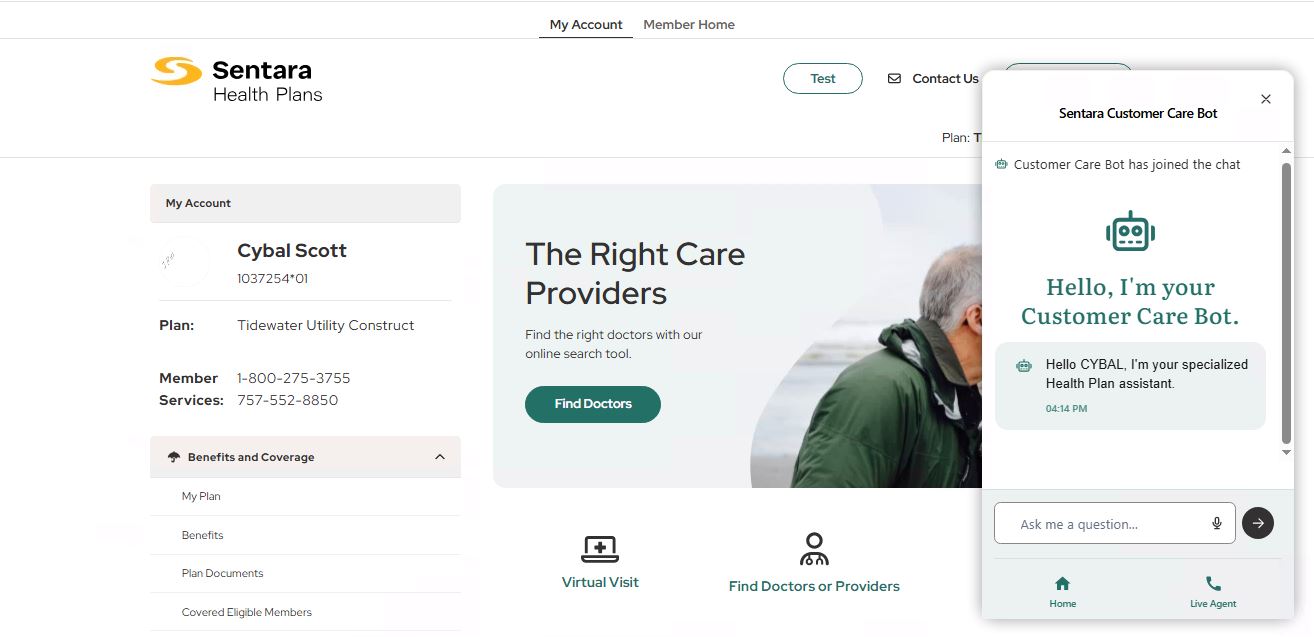1314x637 pixels.
Task: Click the microphone icon in chat input
Action: click(x=1217, y=523)
